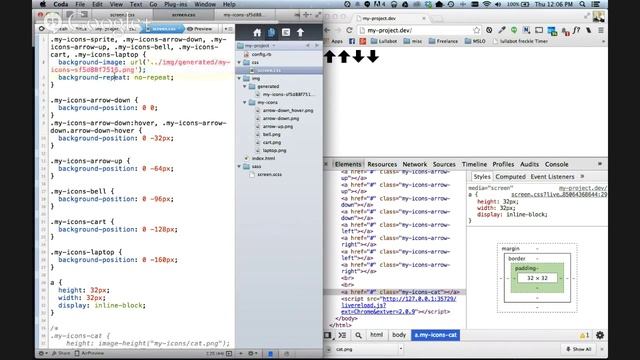Open the my-project dropdown in Coda sidebar
This screenshot has width=640, height=360.
click(257, 46)
